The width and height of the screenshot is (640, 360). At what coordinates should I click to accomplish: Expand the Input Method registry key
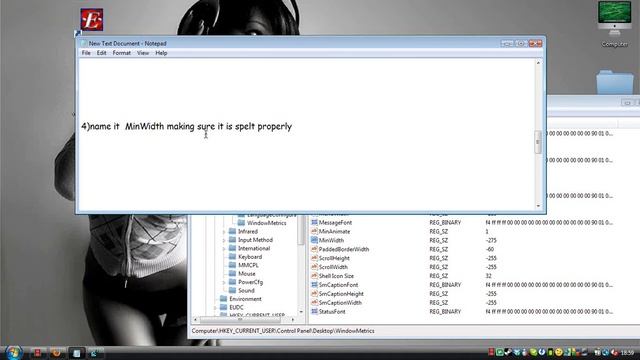click(224, 240)
